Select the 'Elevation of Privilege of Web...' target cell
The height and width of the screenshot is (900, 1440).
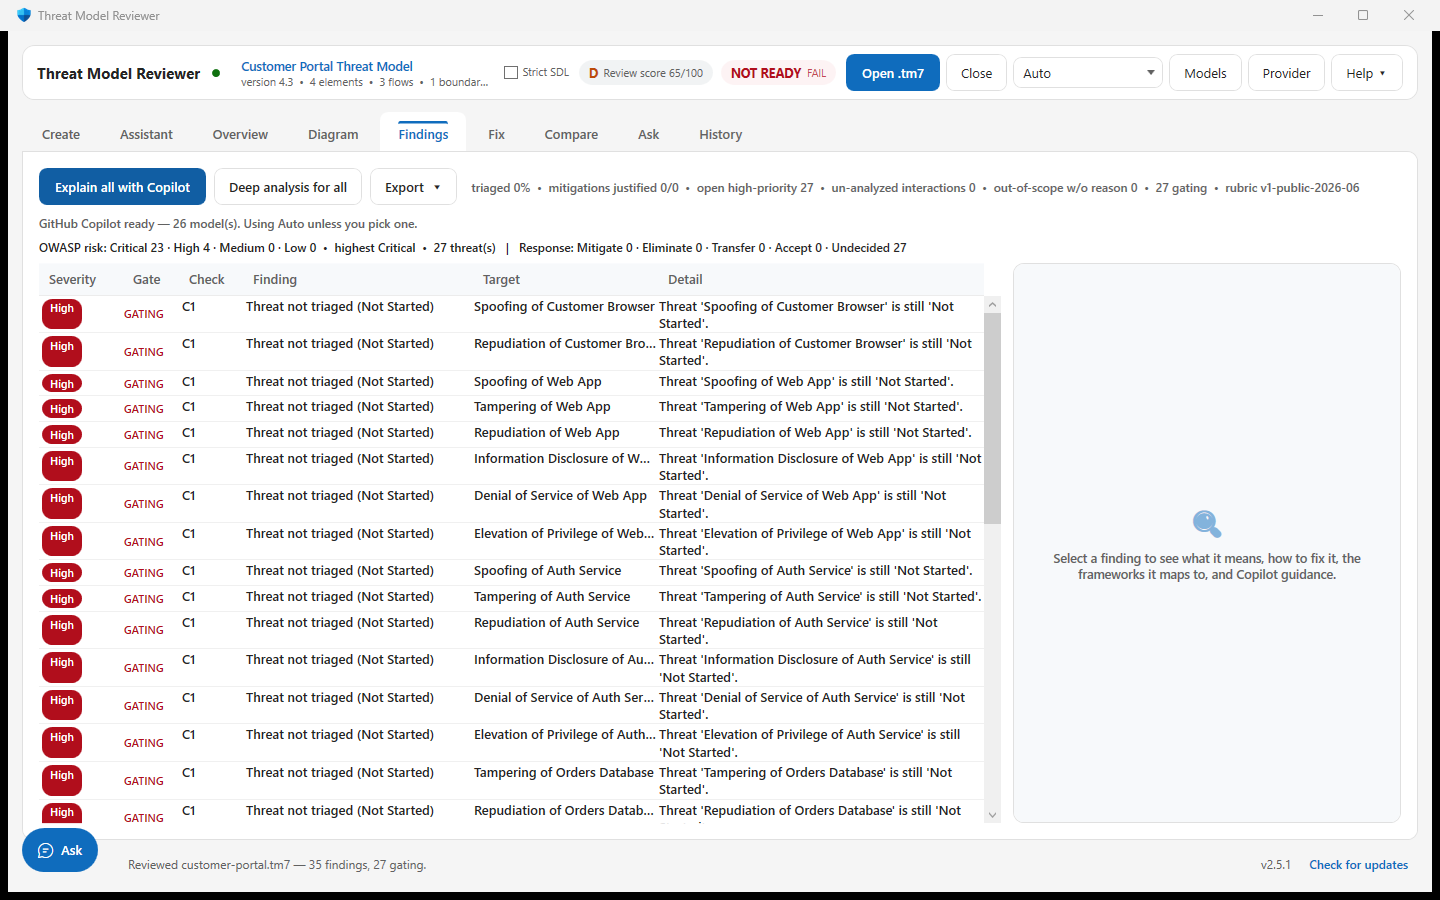pyautogui.click(x=564, y=534)
